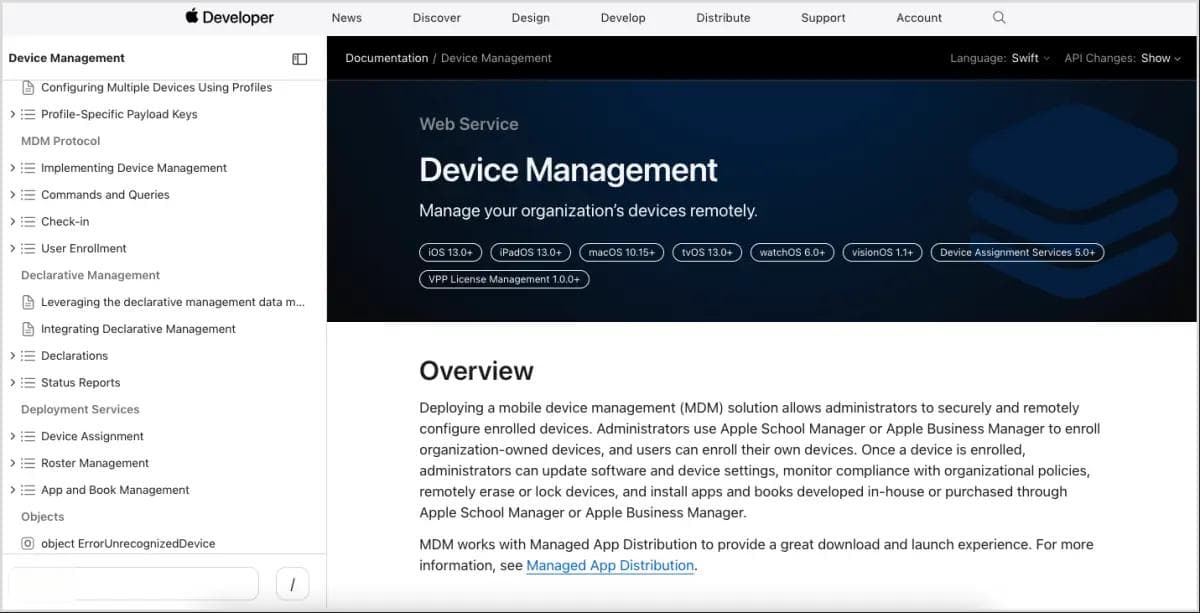Open the Account menu
Image resolution: width=1200 pixels, height=613 pixels.
click(919, 18)
